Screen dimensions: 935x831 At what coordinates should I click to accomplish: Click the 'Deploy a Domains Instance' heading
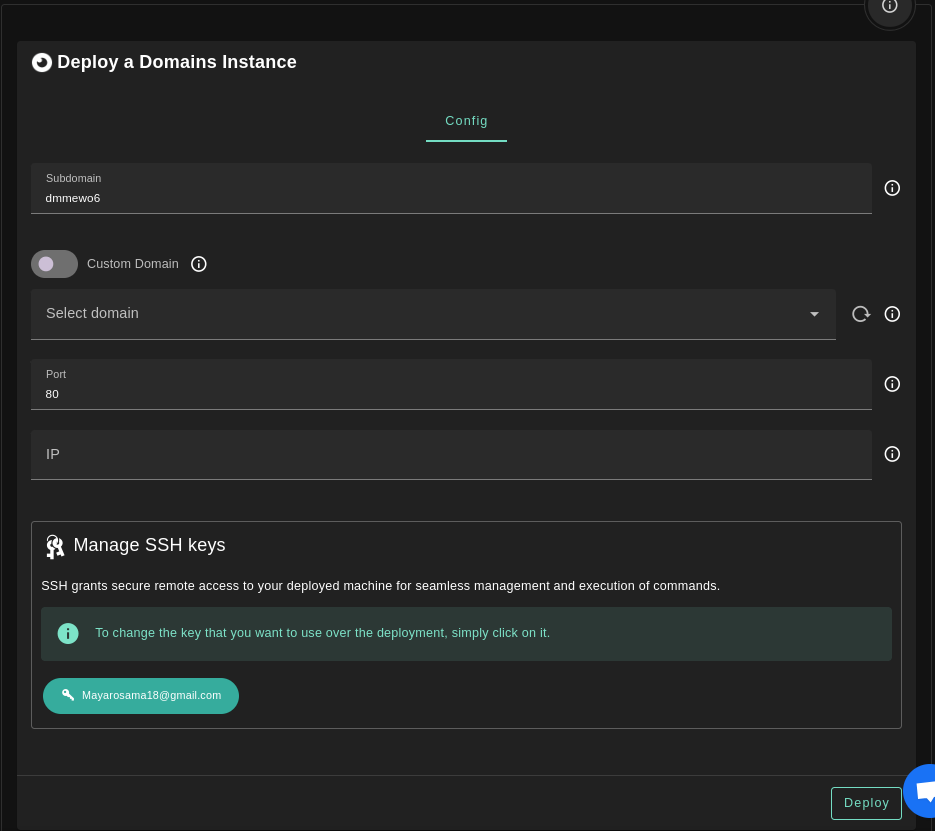click(x=177, y=62)
